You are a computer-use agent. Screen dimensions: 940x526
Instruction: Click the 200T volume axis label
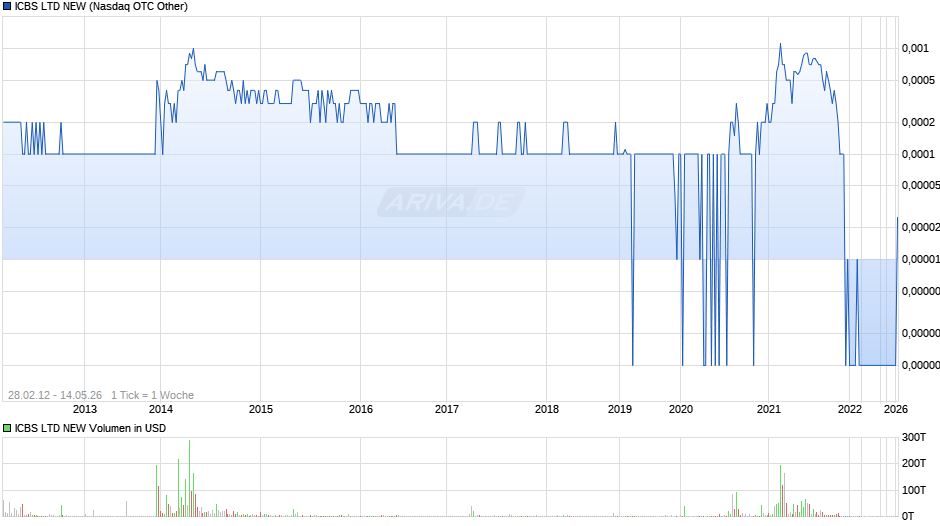click(x=914, y=463)
